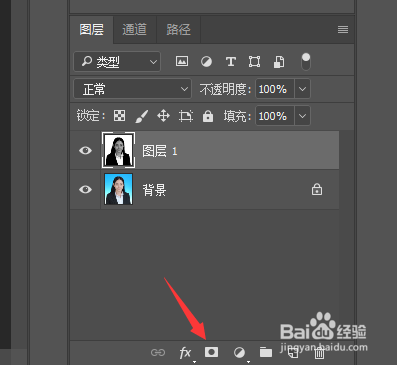This screenshot has width=397, height=365.
Task: Create a new group folder
Action: [x=266, y=352]
